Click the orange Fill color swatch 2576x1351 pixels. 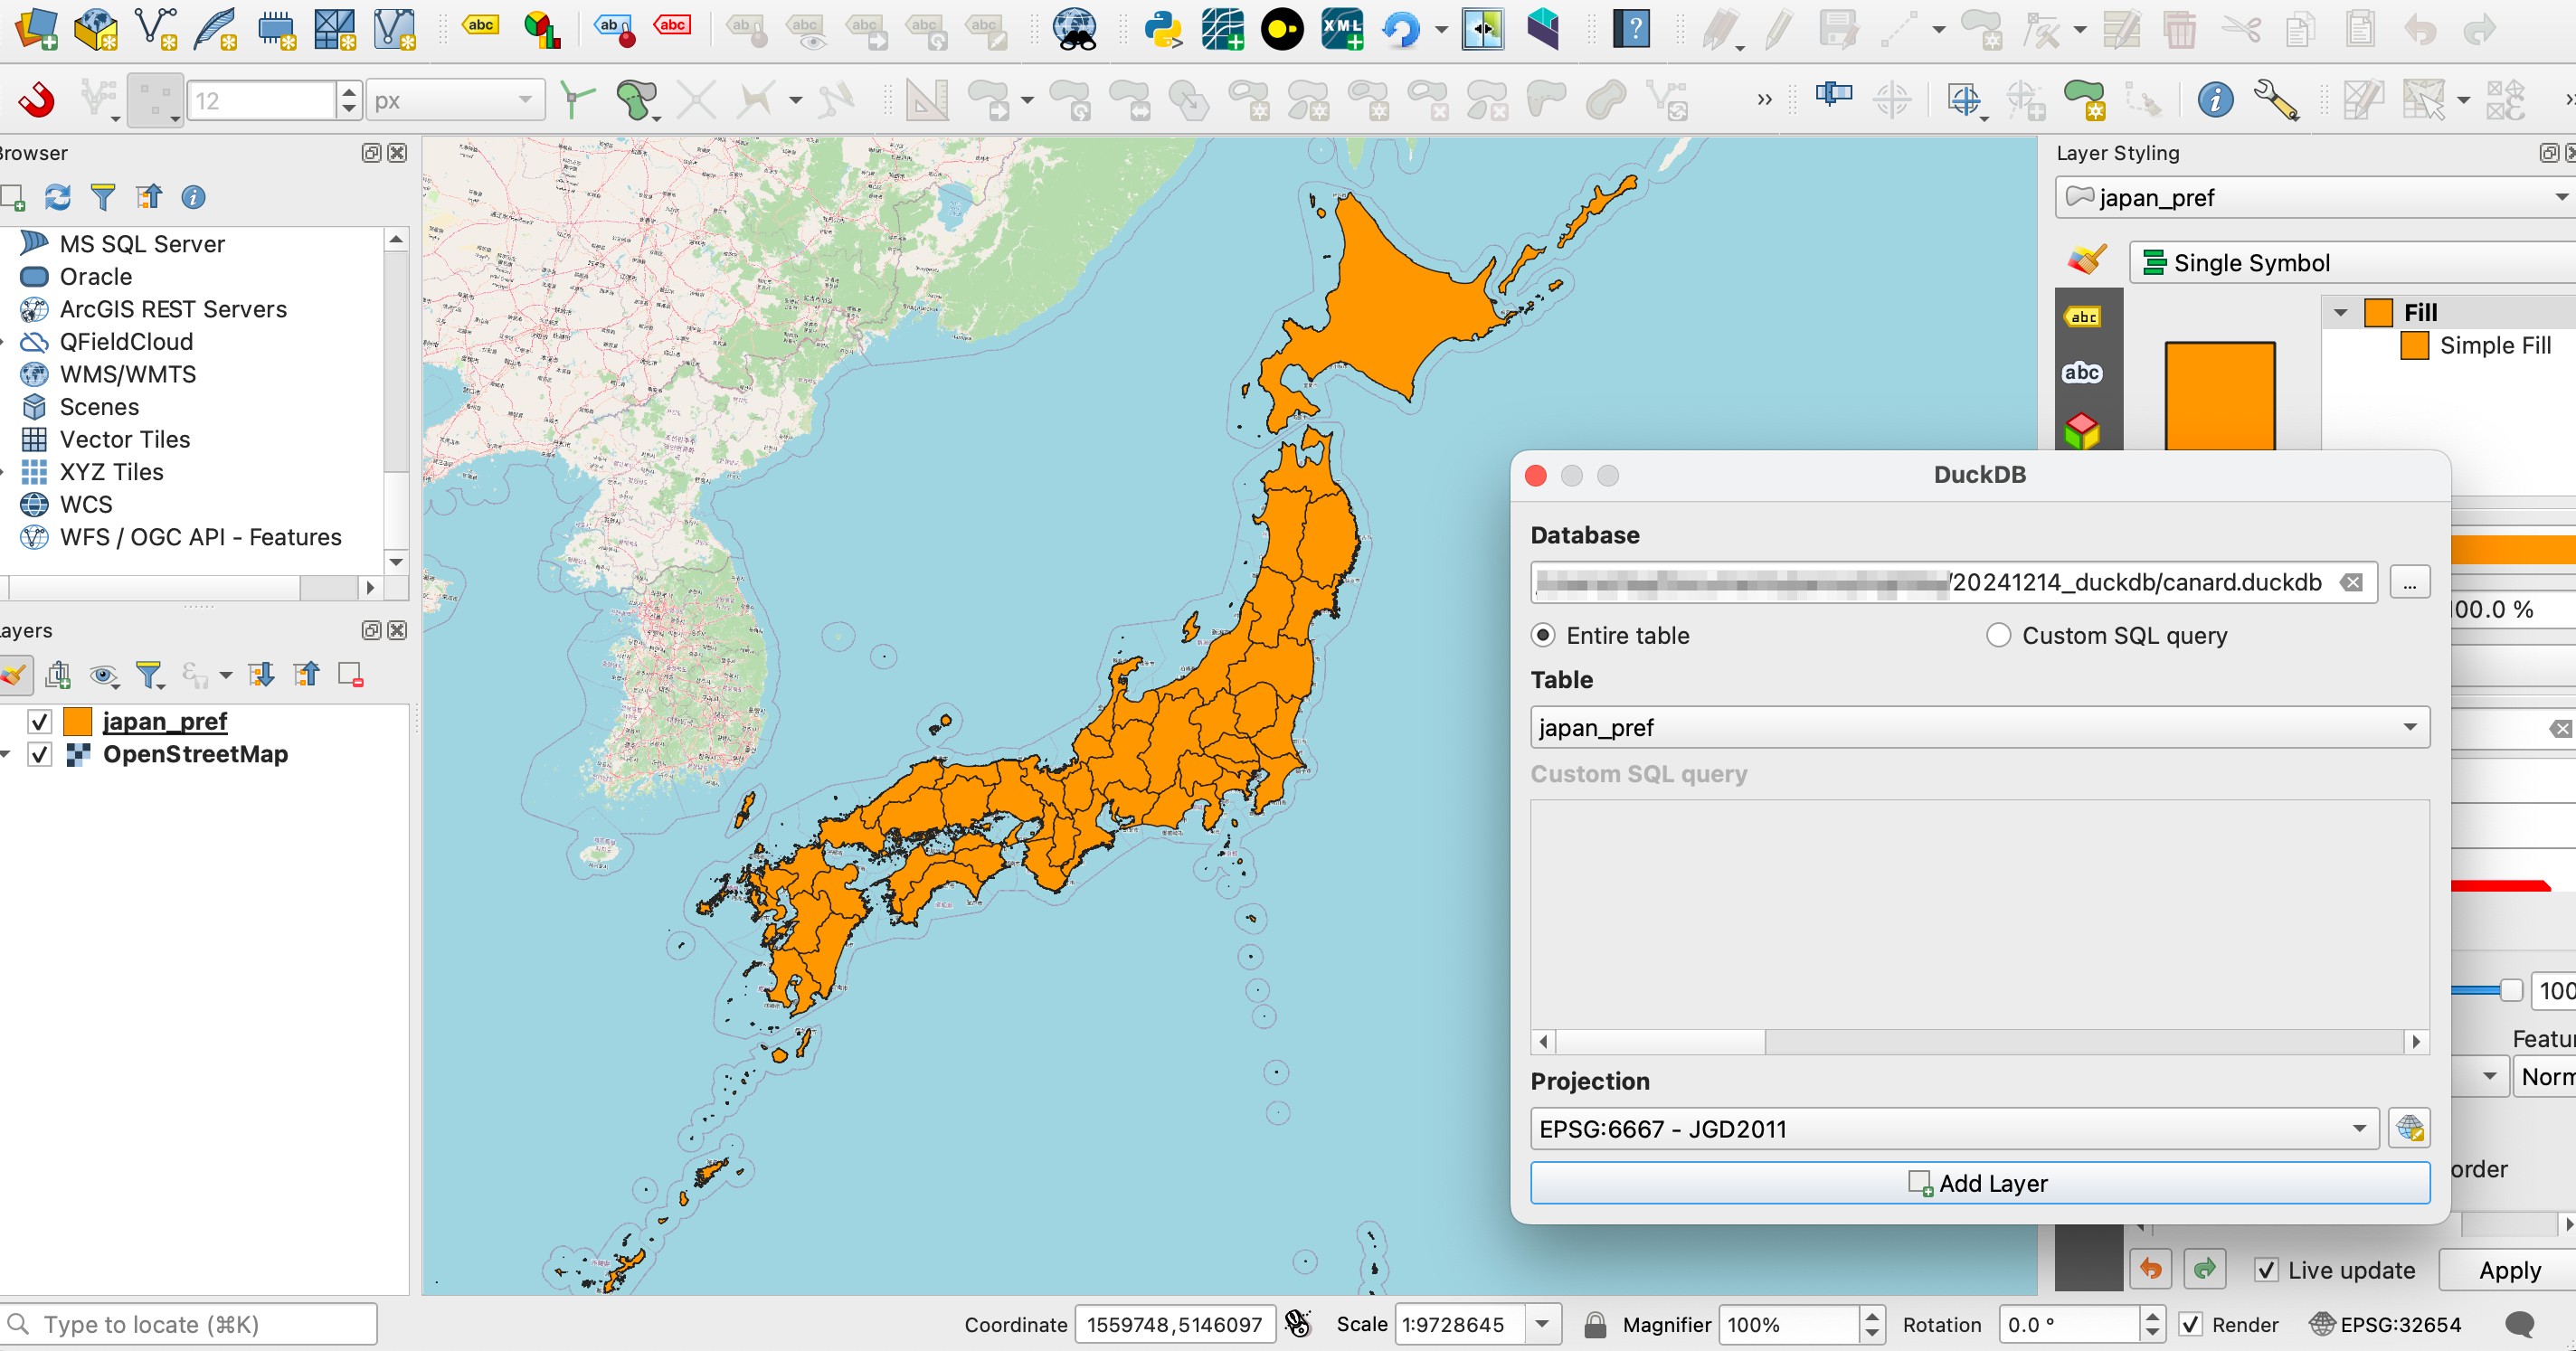point(2377,313)
